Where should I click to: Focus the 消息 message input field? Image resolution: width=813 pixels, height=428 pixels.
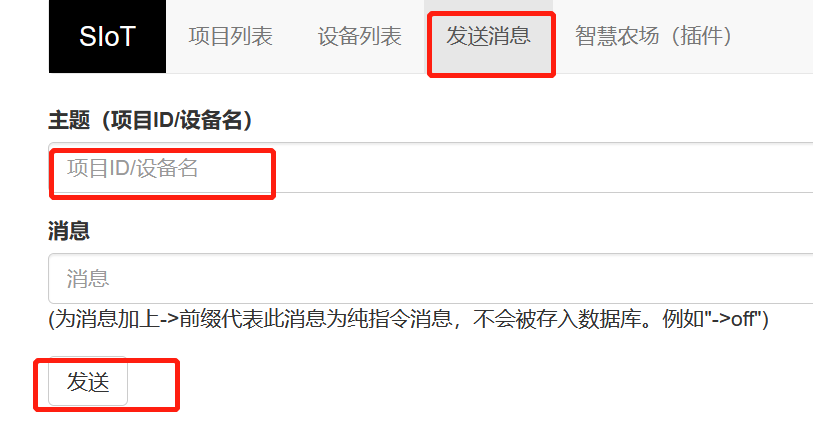point(430,279)
